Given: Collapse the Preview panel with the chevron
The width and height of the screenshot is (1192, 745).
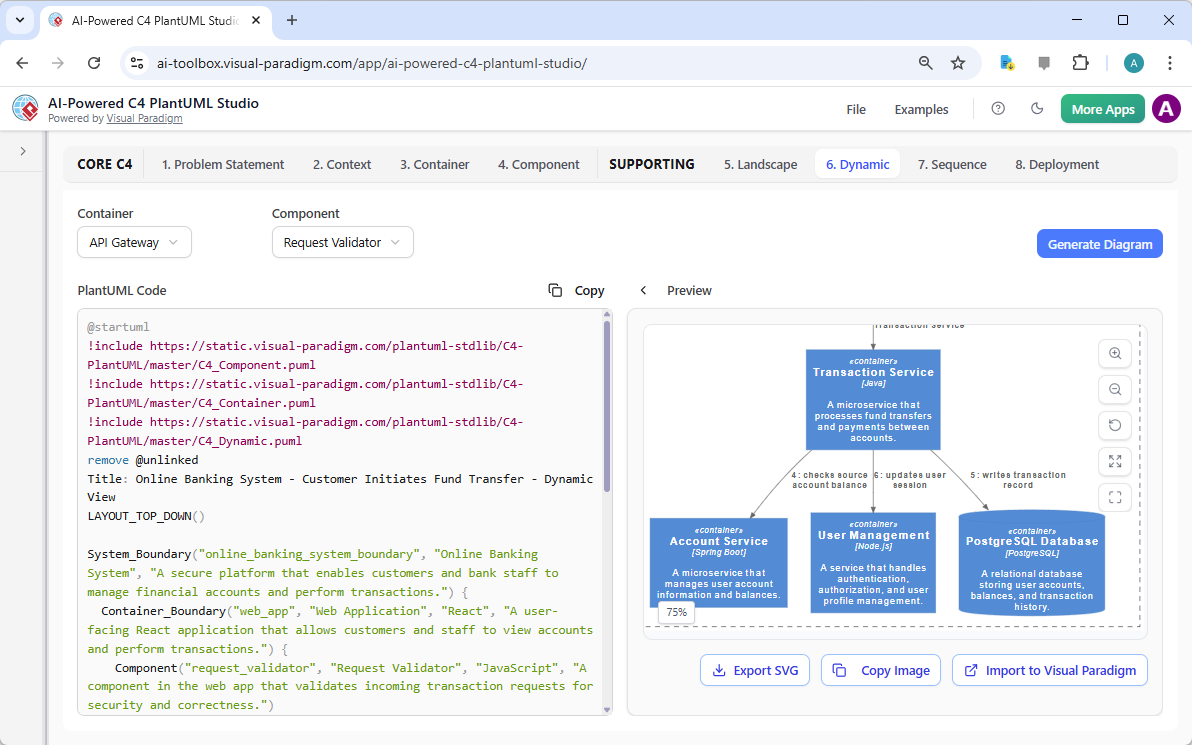Looking at the screenshot, I should [x=643, y=290].
